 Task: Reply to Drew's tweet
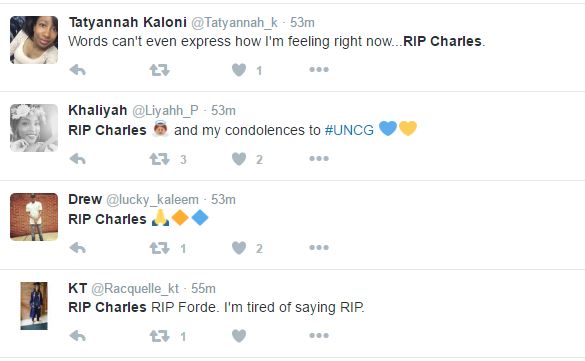pos(78,248)
